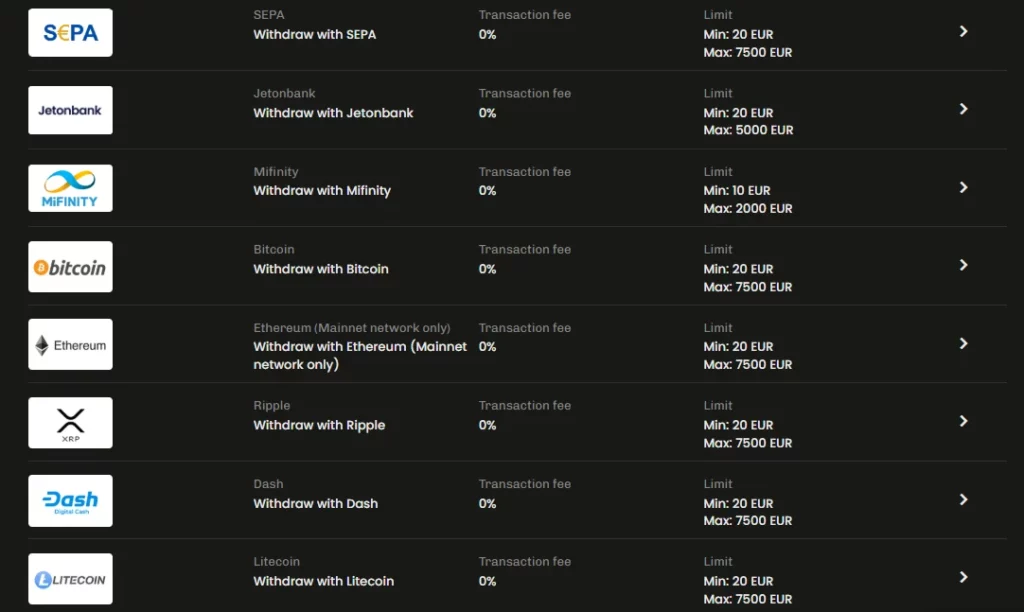Open the Bitcoin withdrawal details arrow
The image size is (1024, 612).
(963, 265)
